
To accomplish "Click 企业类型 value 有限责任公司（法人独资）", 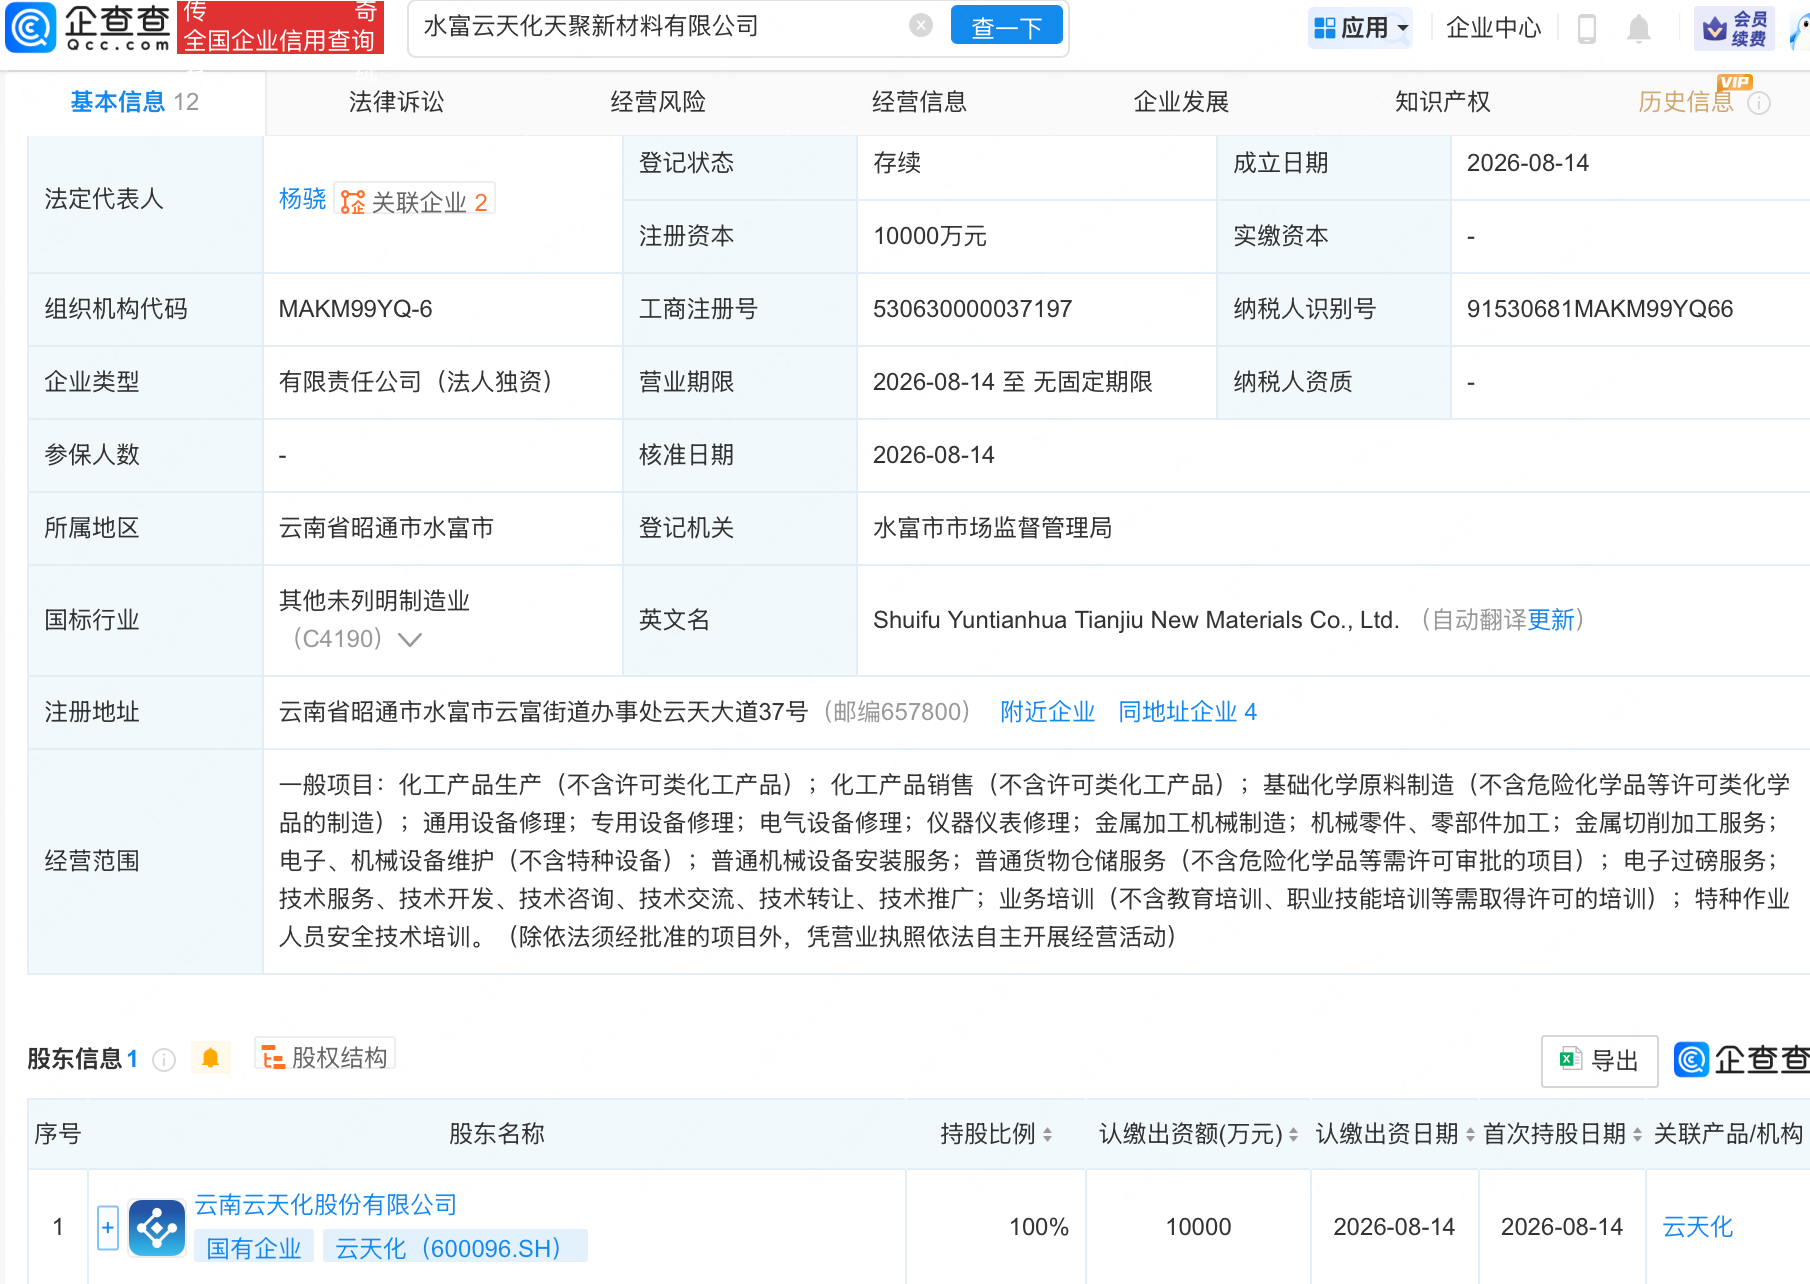I will (x=416, y=382).
